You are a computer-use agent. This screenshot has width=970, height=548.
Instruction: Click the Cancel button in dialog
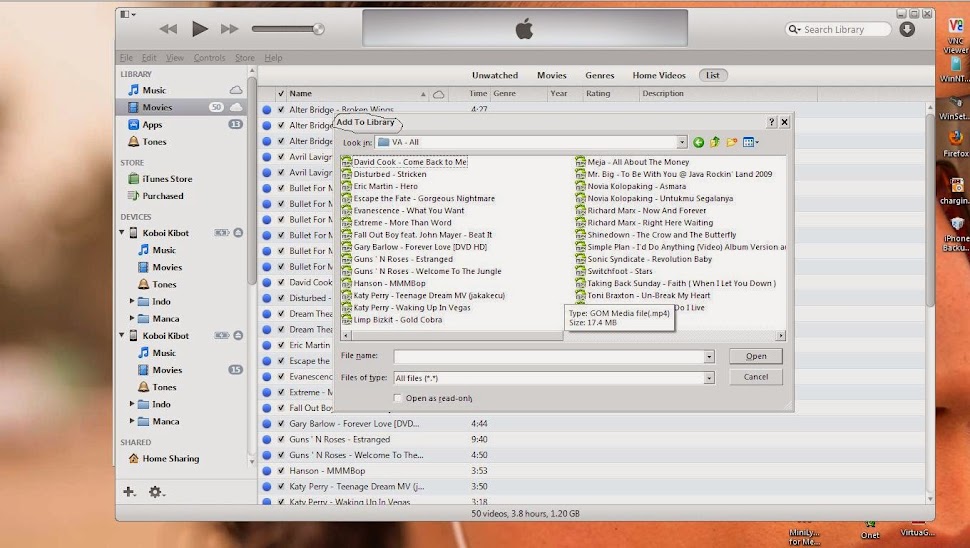756,377
